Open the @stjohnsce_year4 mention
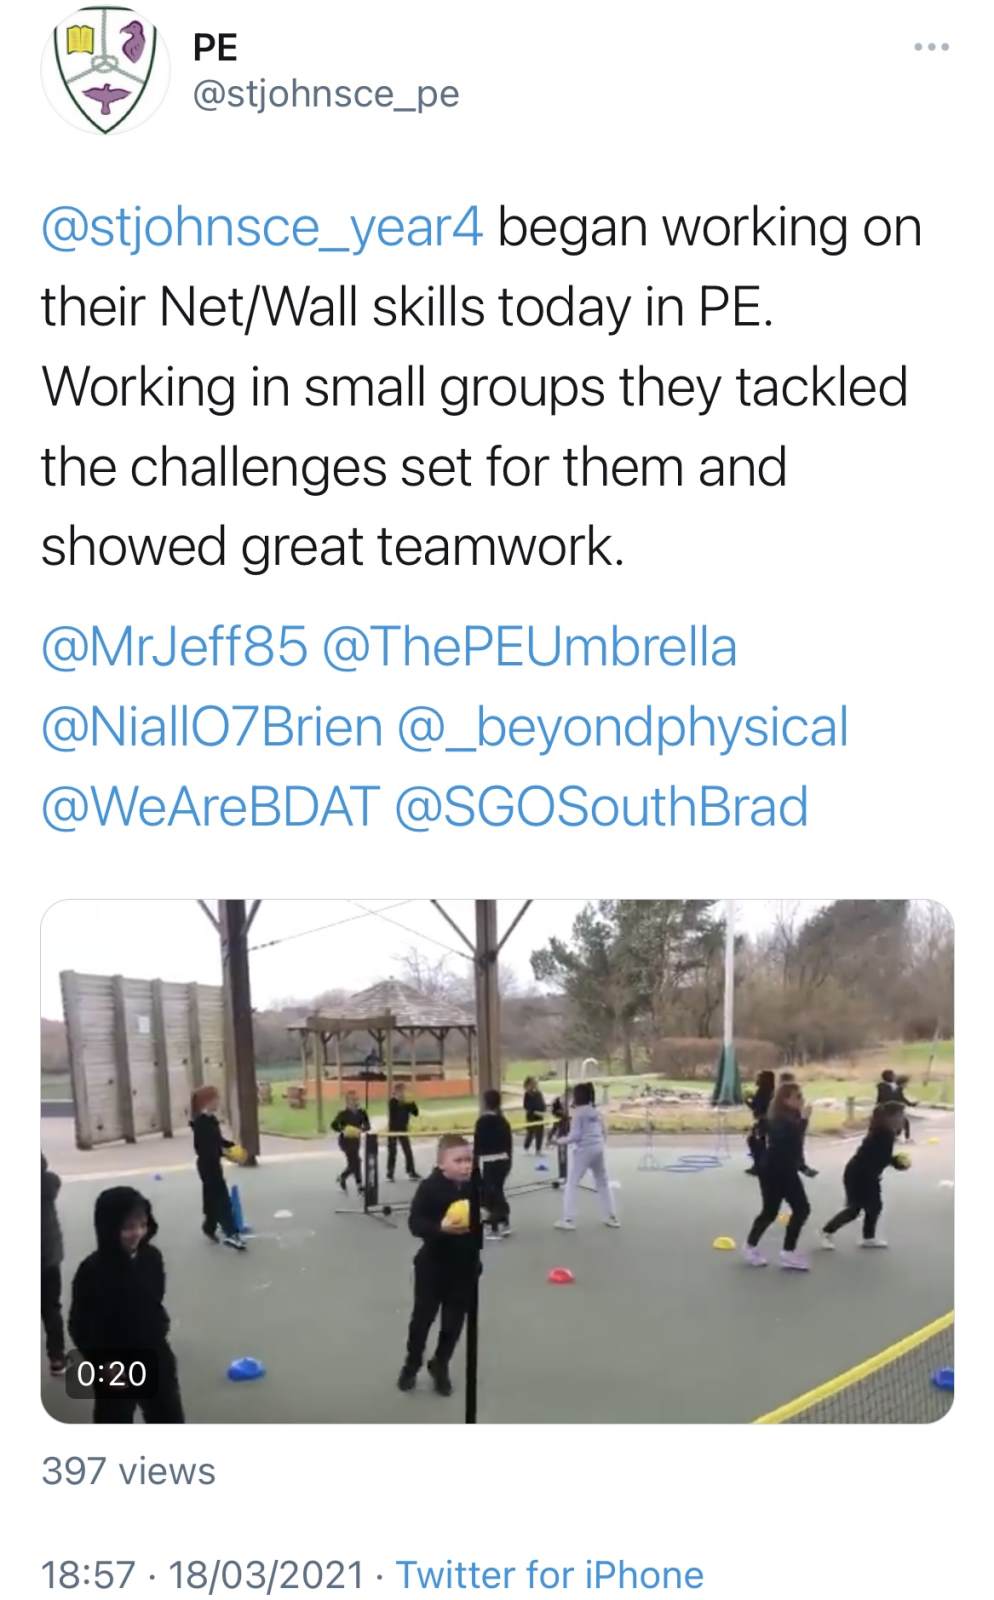 point(262,229)
